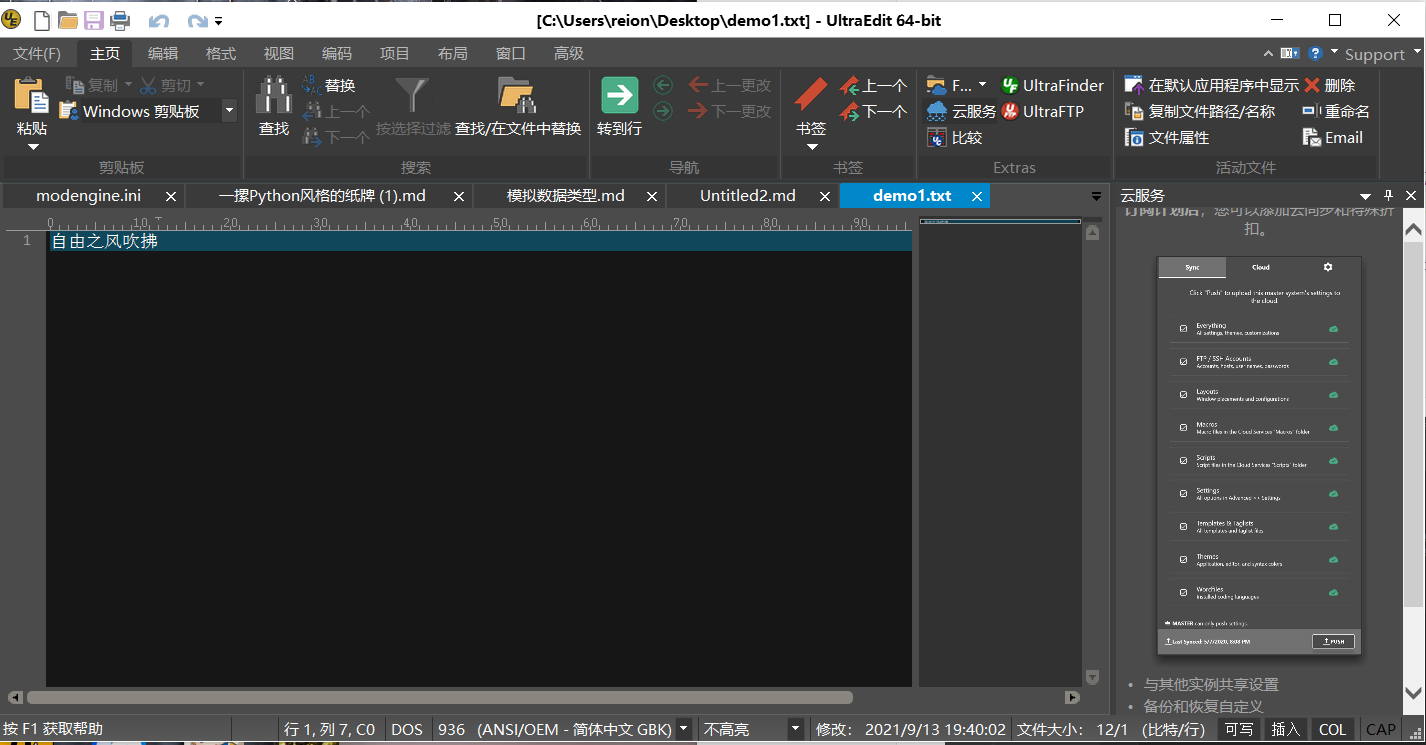Open the encoding 936 ANSI/OEM dropdown
This screenshot has height=745, width=1426.
[684, 729]
